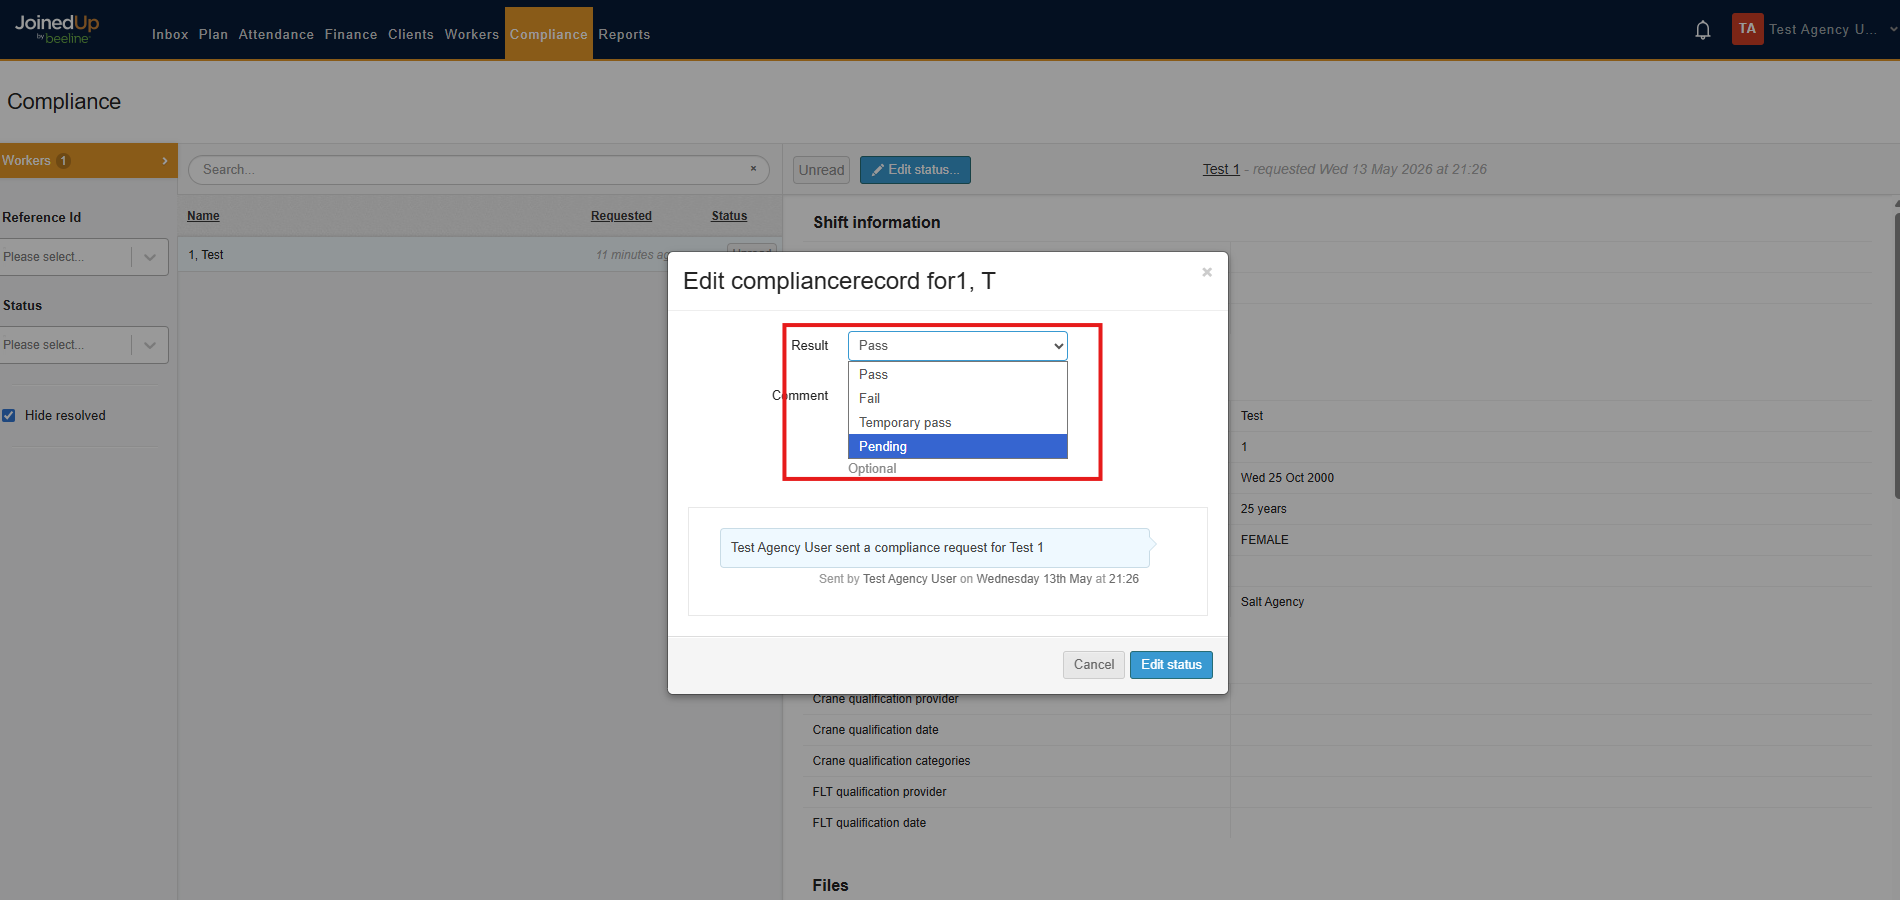Screen dimensions: 1900x900
Task: Sort by the Requested column
Action: tap(621, 216)
